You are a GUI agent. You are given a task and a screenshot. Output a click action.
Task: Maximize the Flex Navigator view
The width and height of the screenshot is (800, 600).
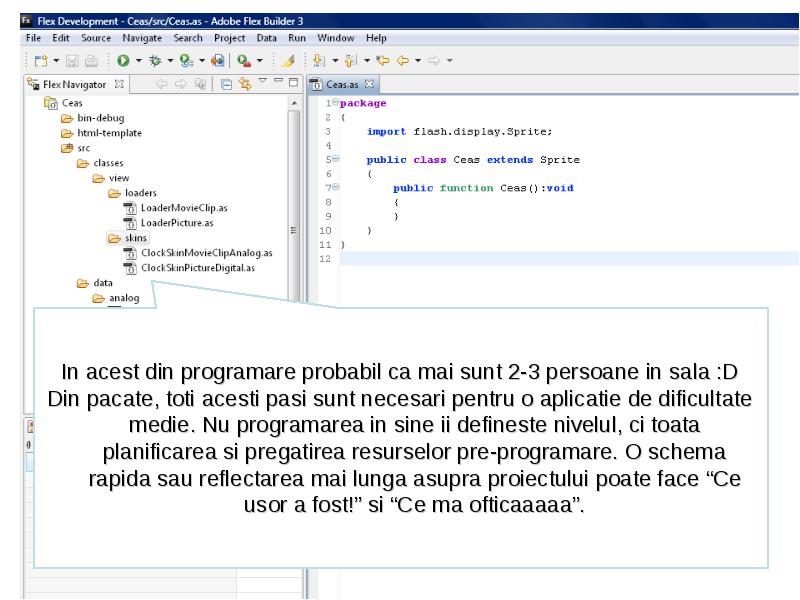(293, 82)
